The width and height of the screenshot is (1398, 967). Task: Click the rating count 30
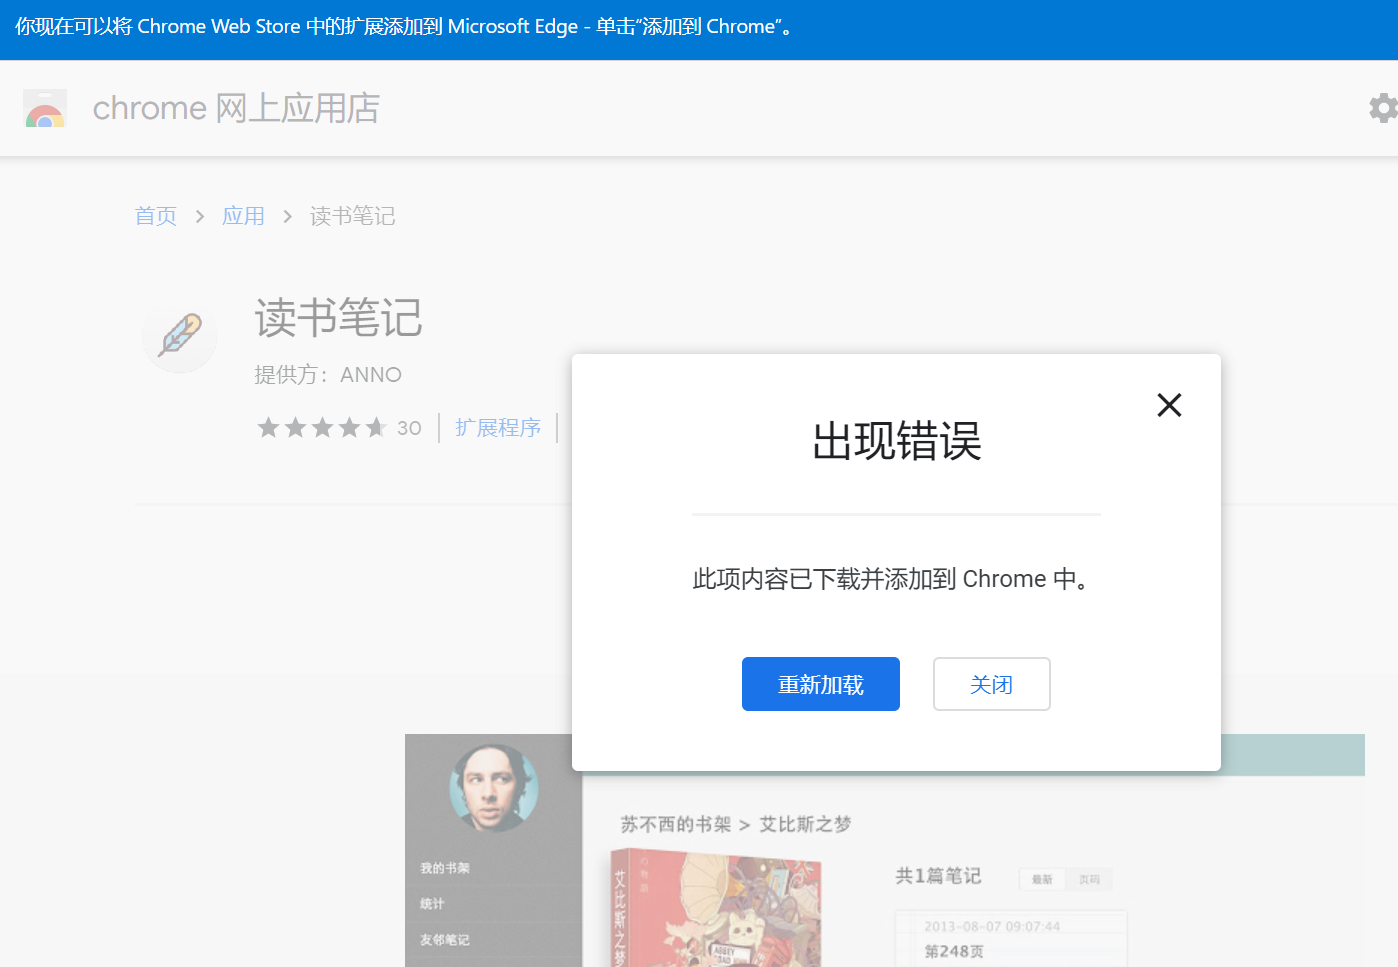tap(409, 427)
